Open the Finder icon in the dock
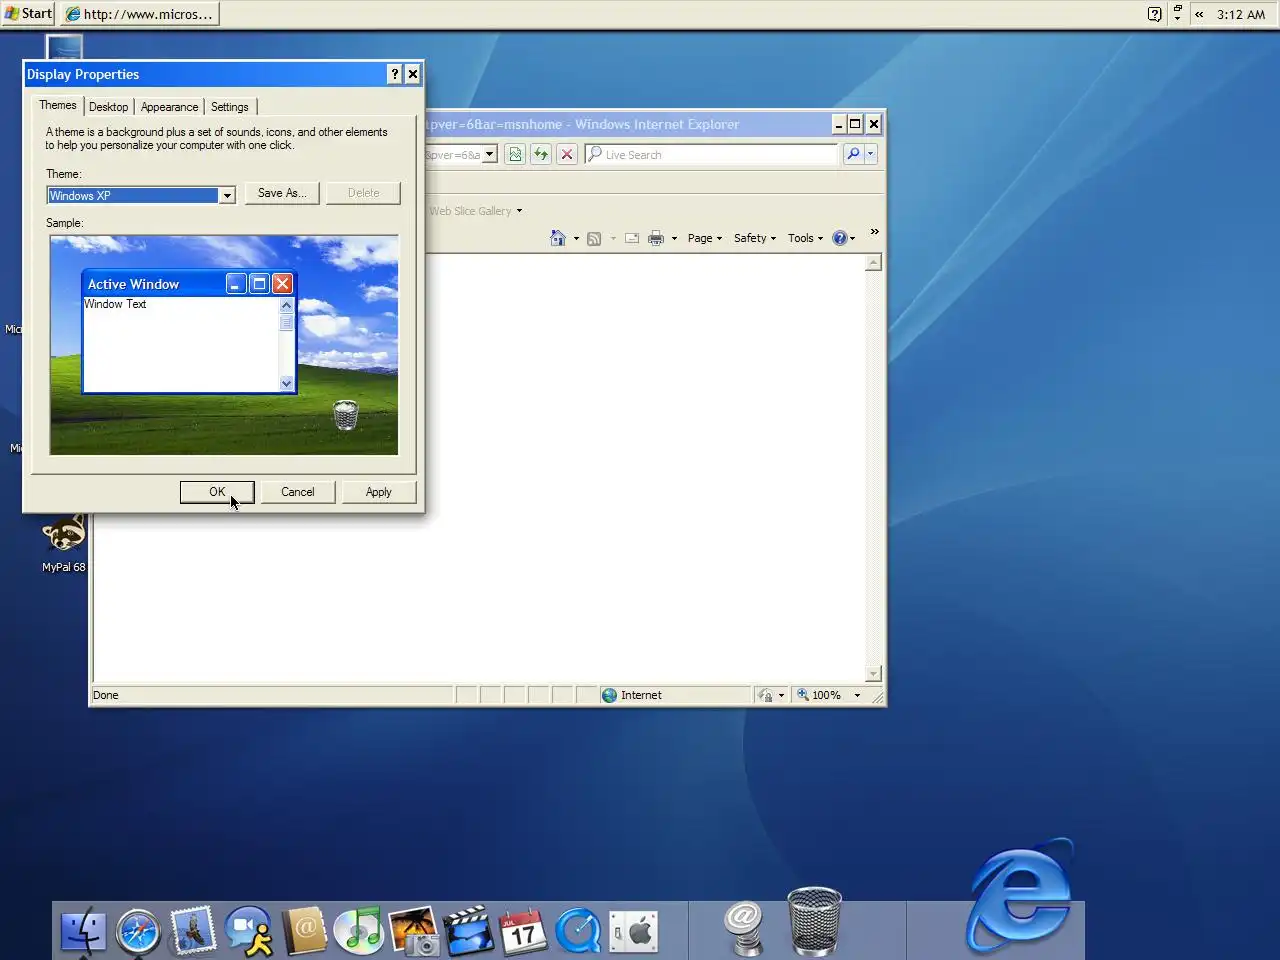This screenshot has height=960, width=1280. (x=84, y=932)
